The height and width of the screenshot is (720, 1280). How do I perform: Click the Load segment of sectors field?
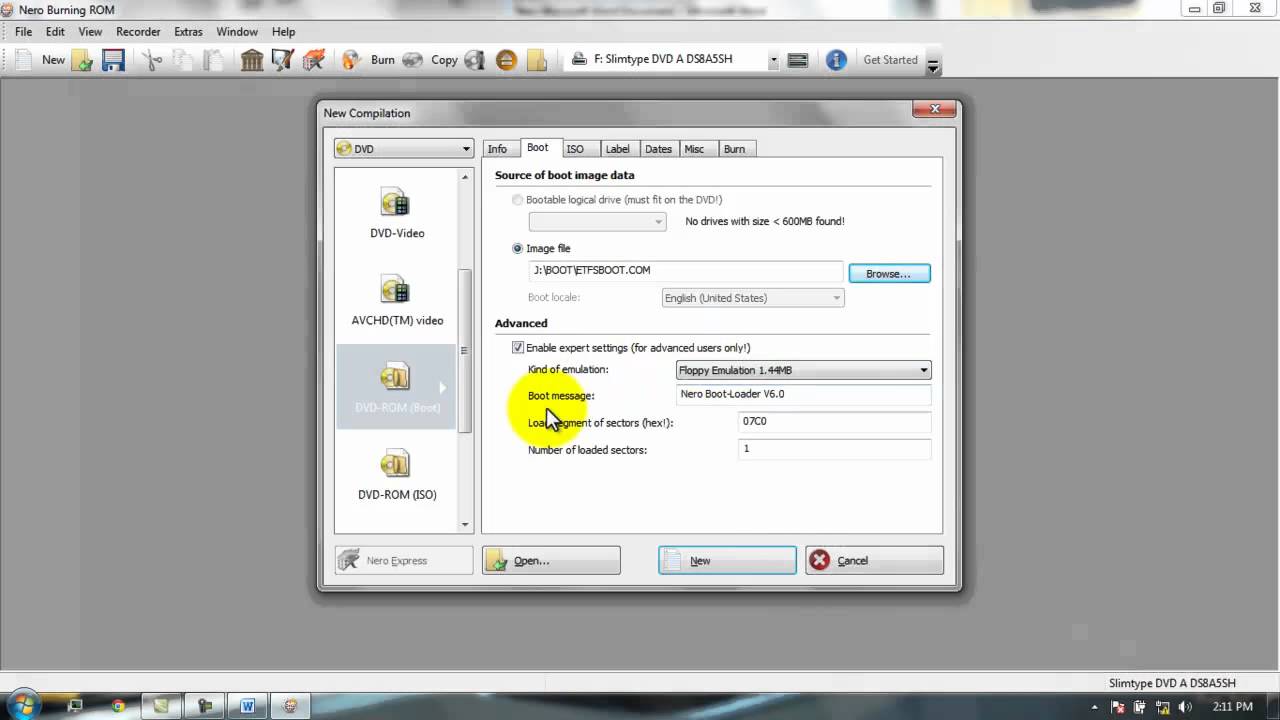(x=834, y=422)
